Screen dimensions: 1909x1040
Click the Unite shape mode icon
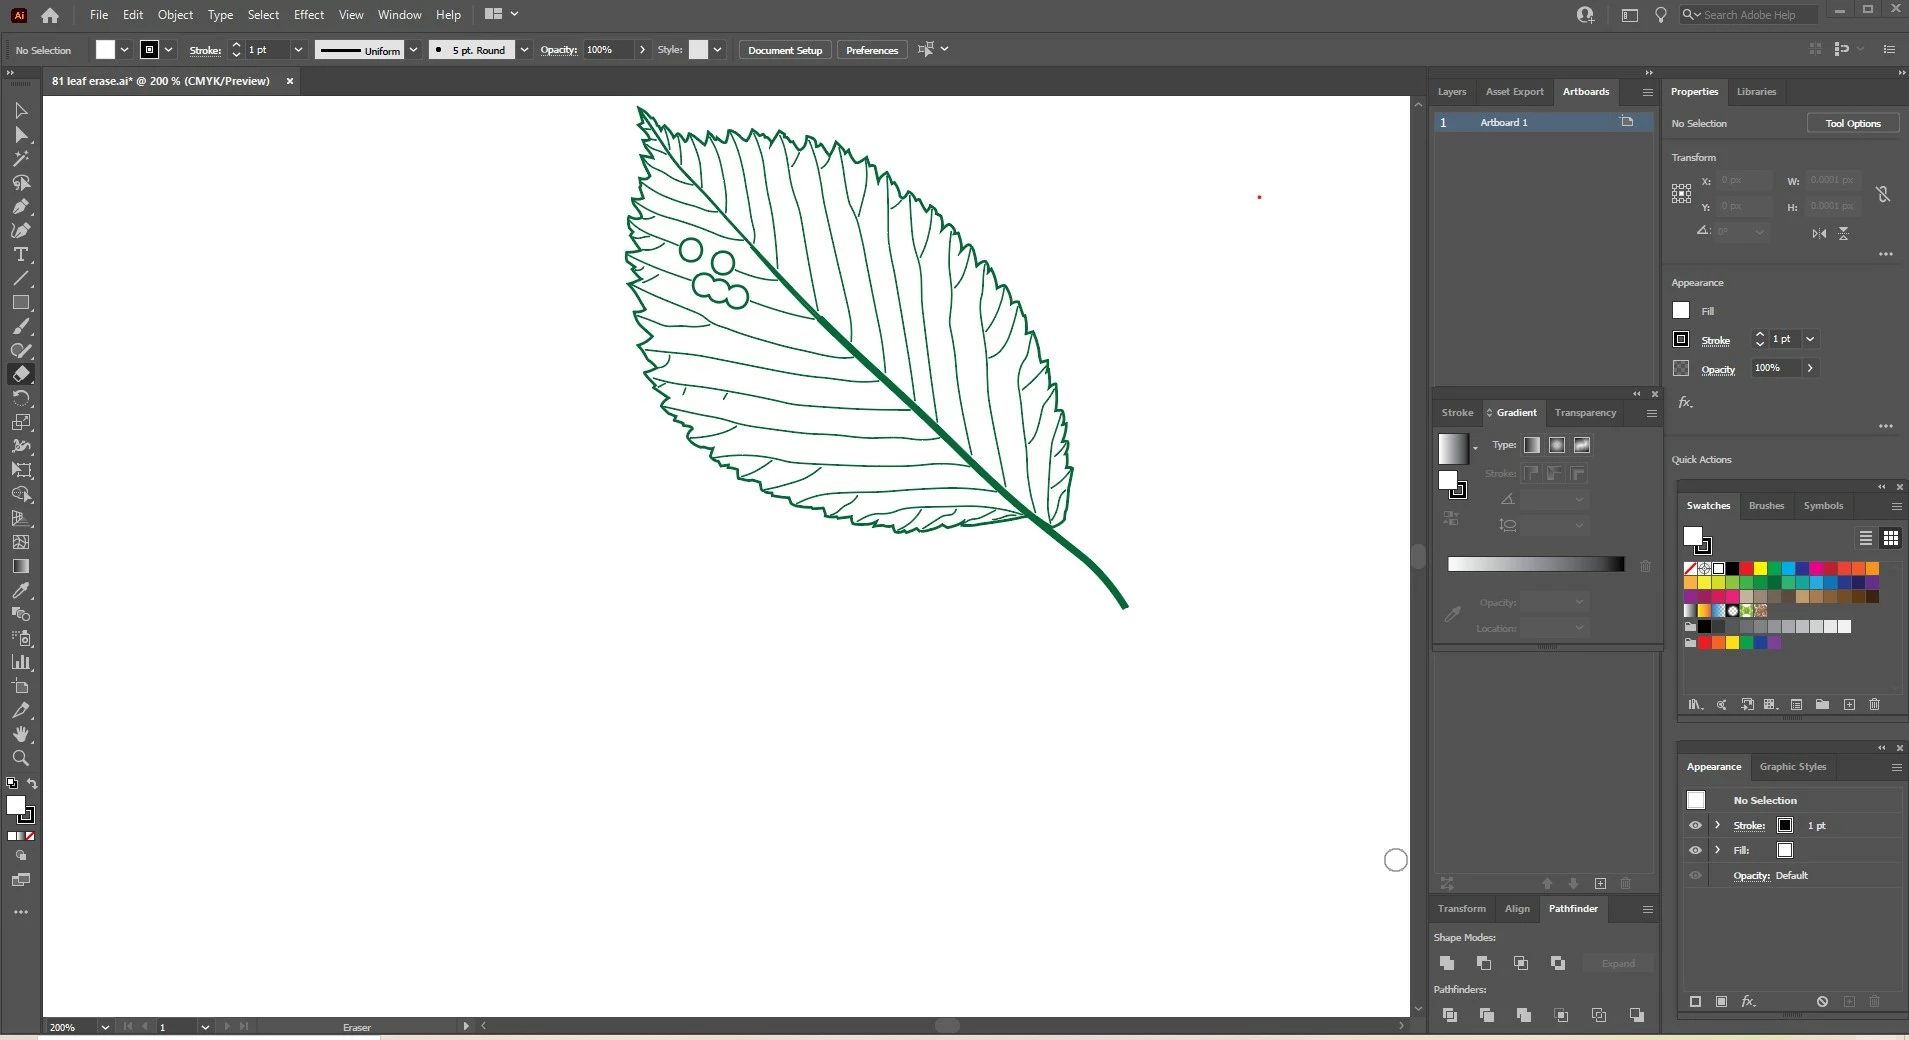pos(1447,963)
